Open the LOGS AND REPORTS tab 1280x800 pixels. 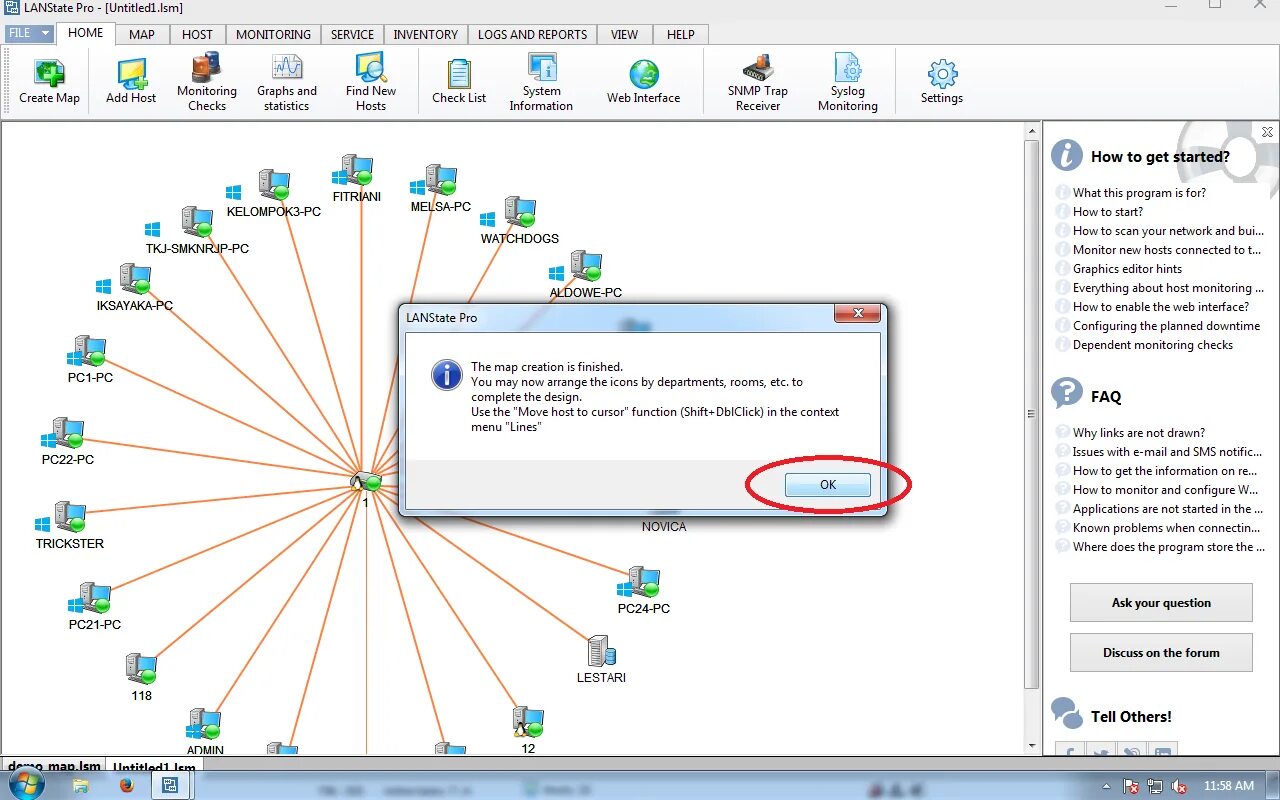point(532,34)
